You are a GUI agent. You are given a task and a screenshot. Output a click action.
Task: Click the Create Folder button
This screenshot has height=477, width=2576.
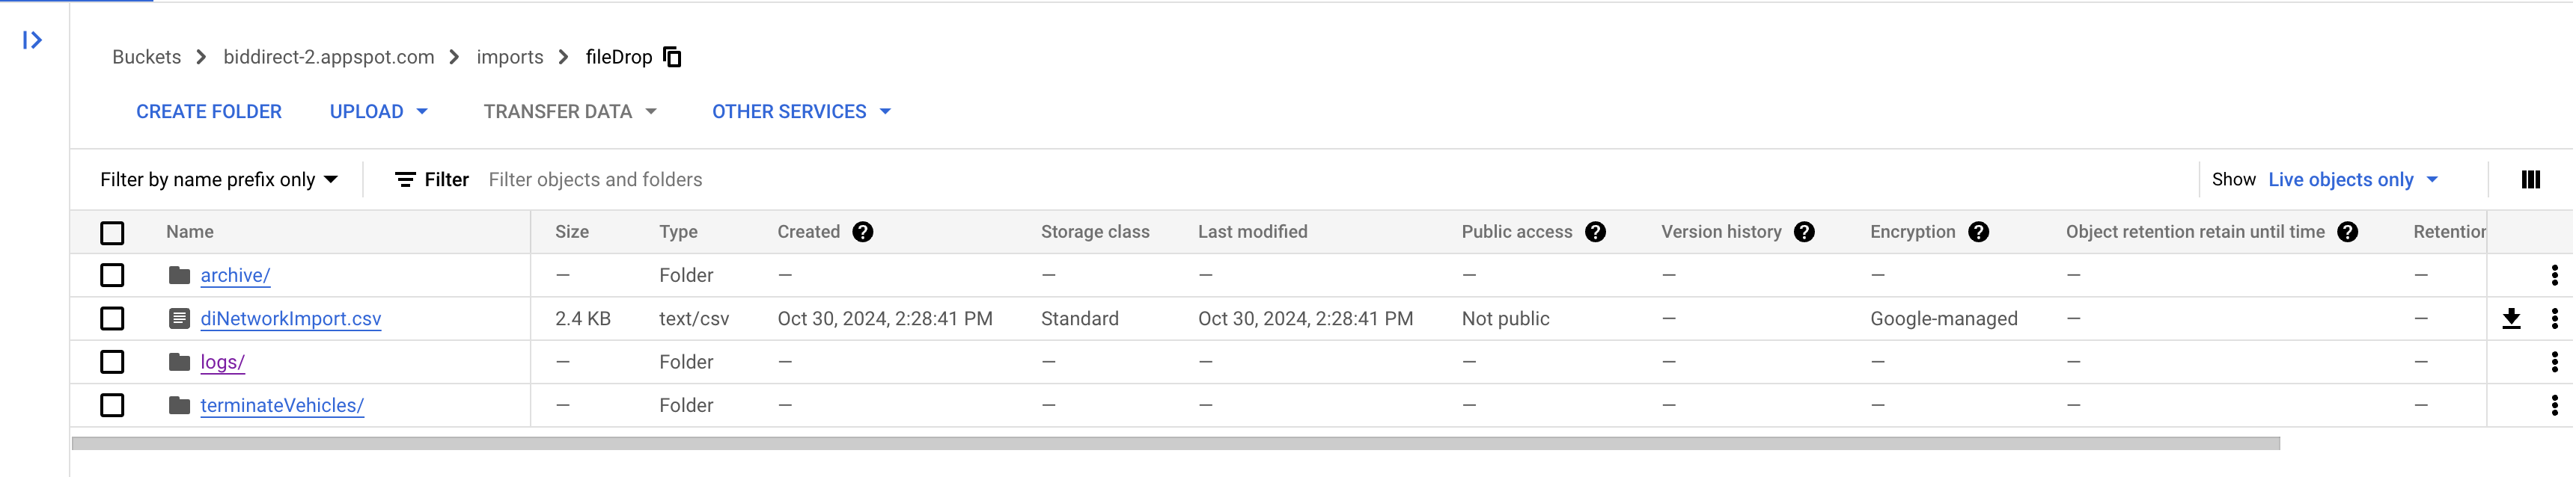click(209, 111)
